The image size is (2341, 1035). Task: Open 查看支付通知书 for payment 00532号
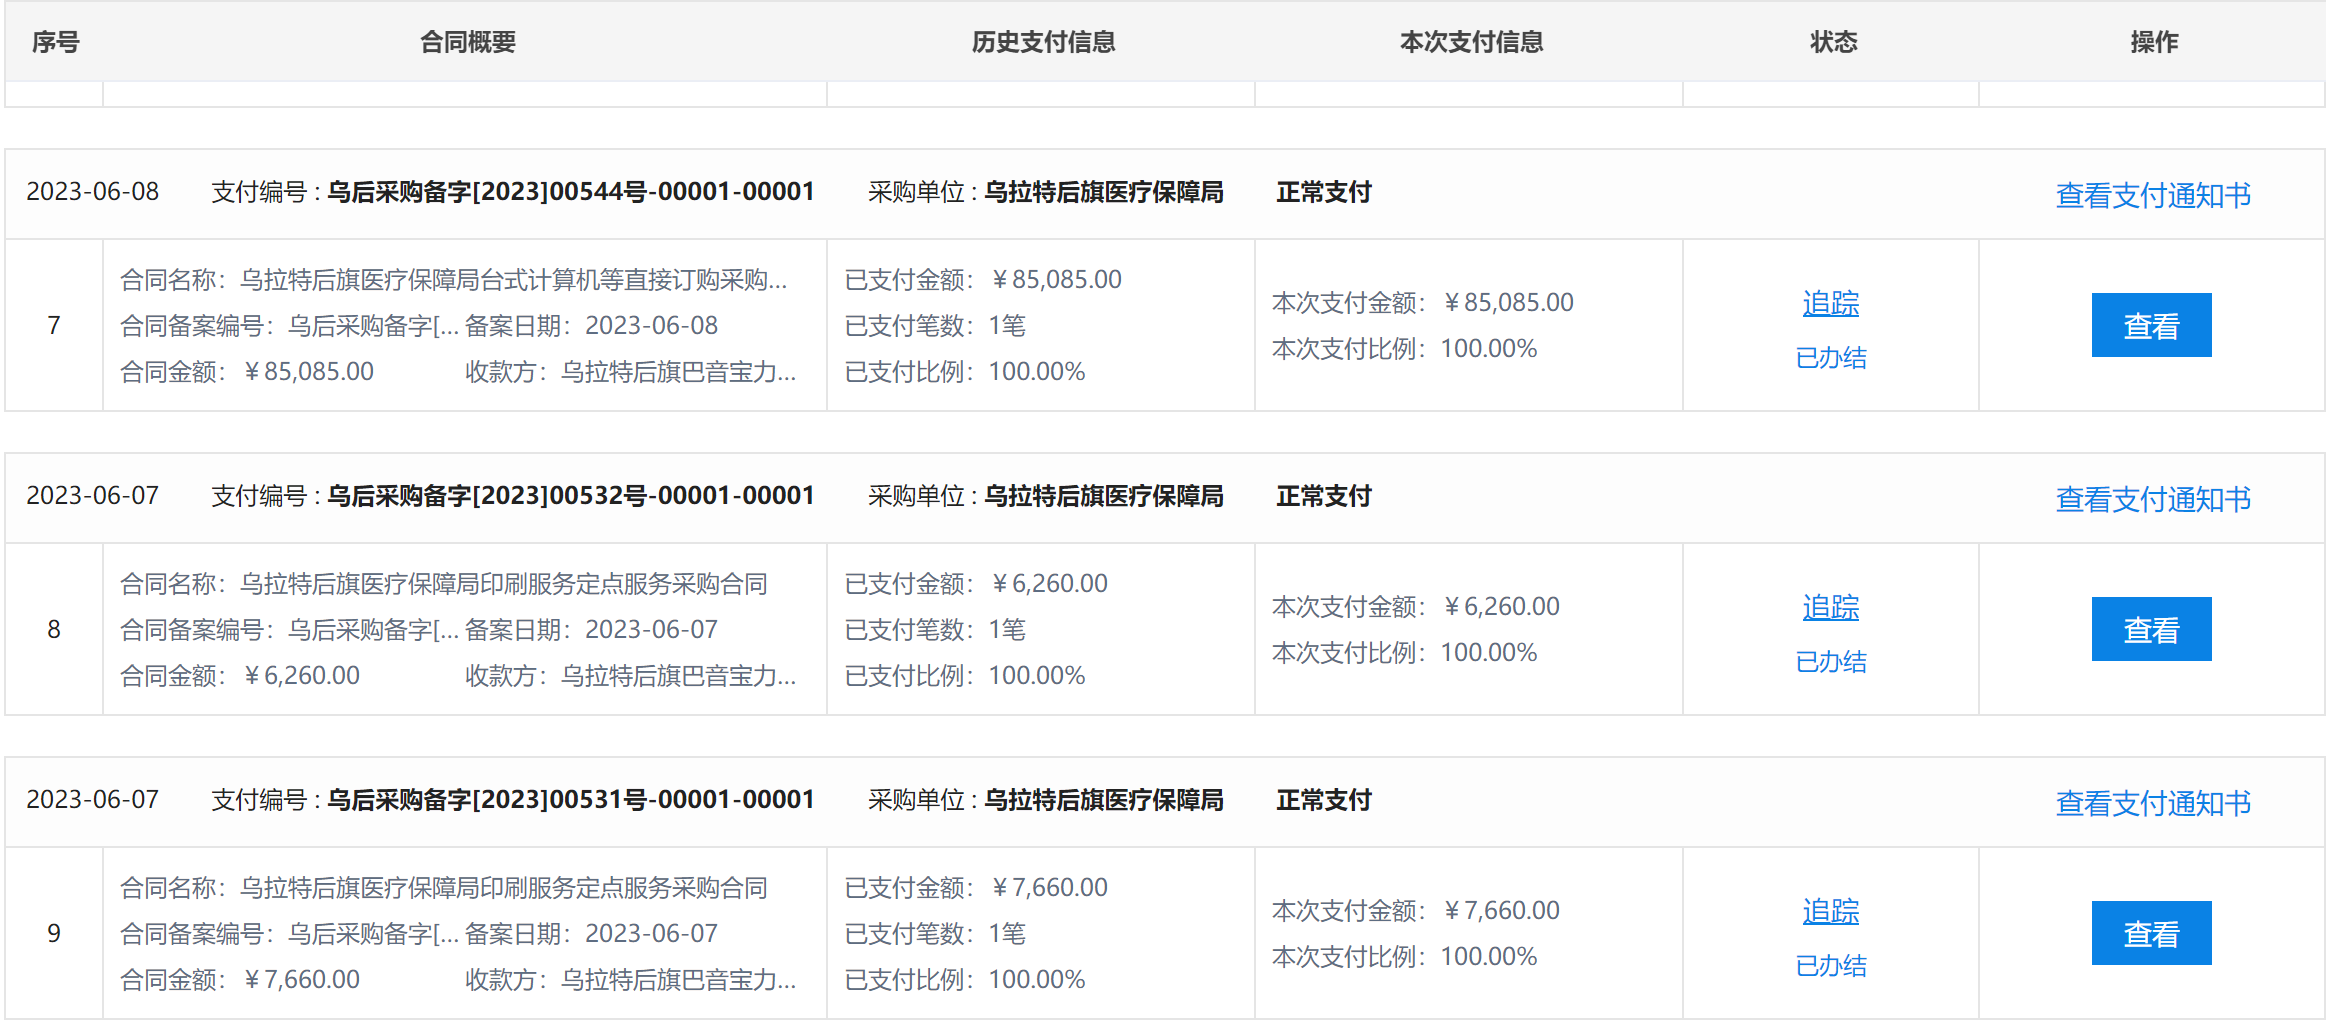(2153, 499)
